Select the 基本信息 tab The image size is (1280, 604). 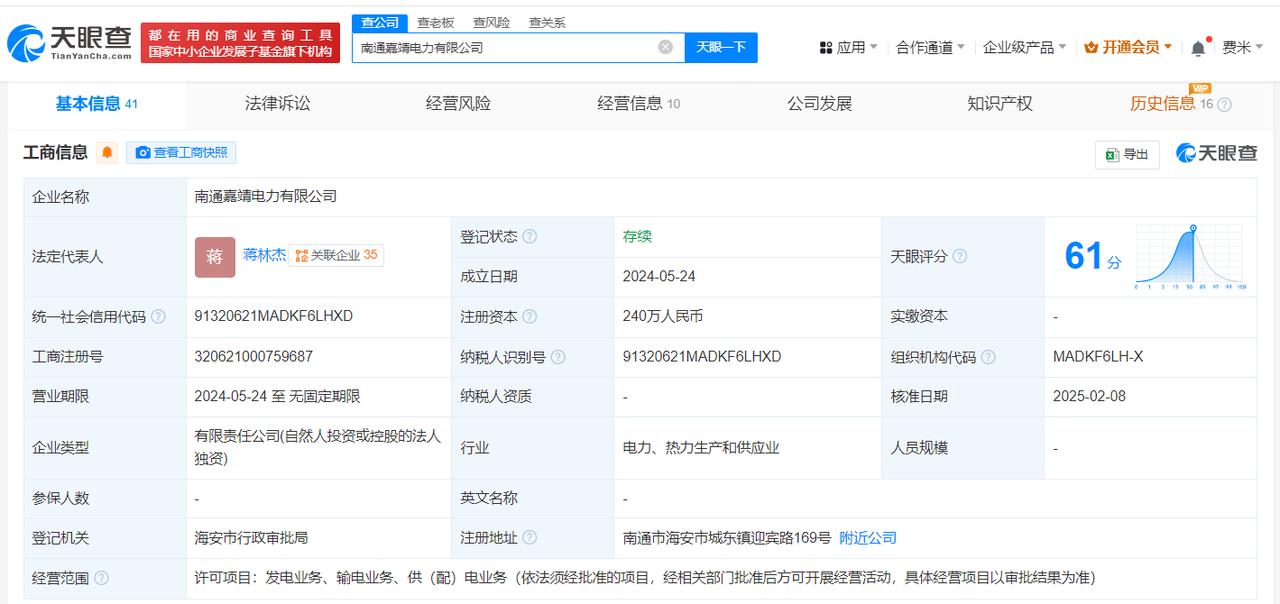pos(97,104)
